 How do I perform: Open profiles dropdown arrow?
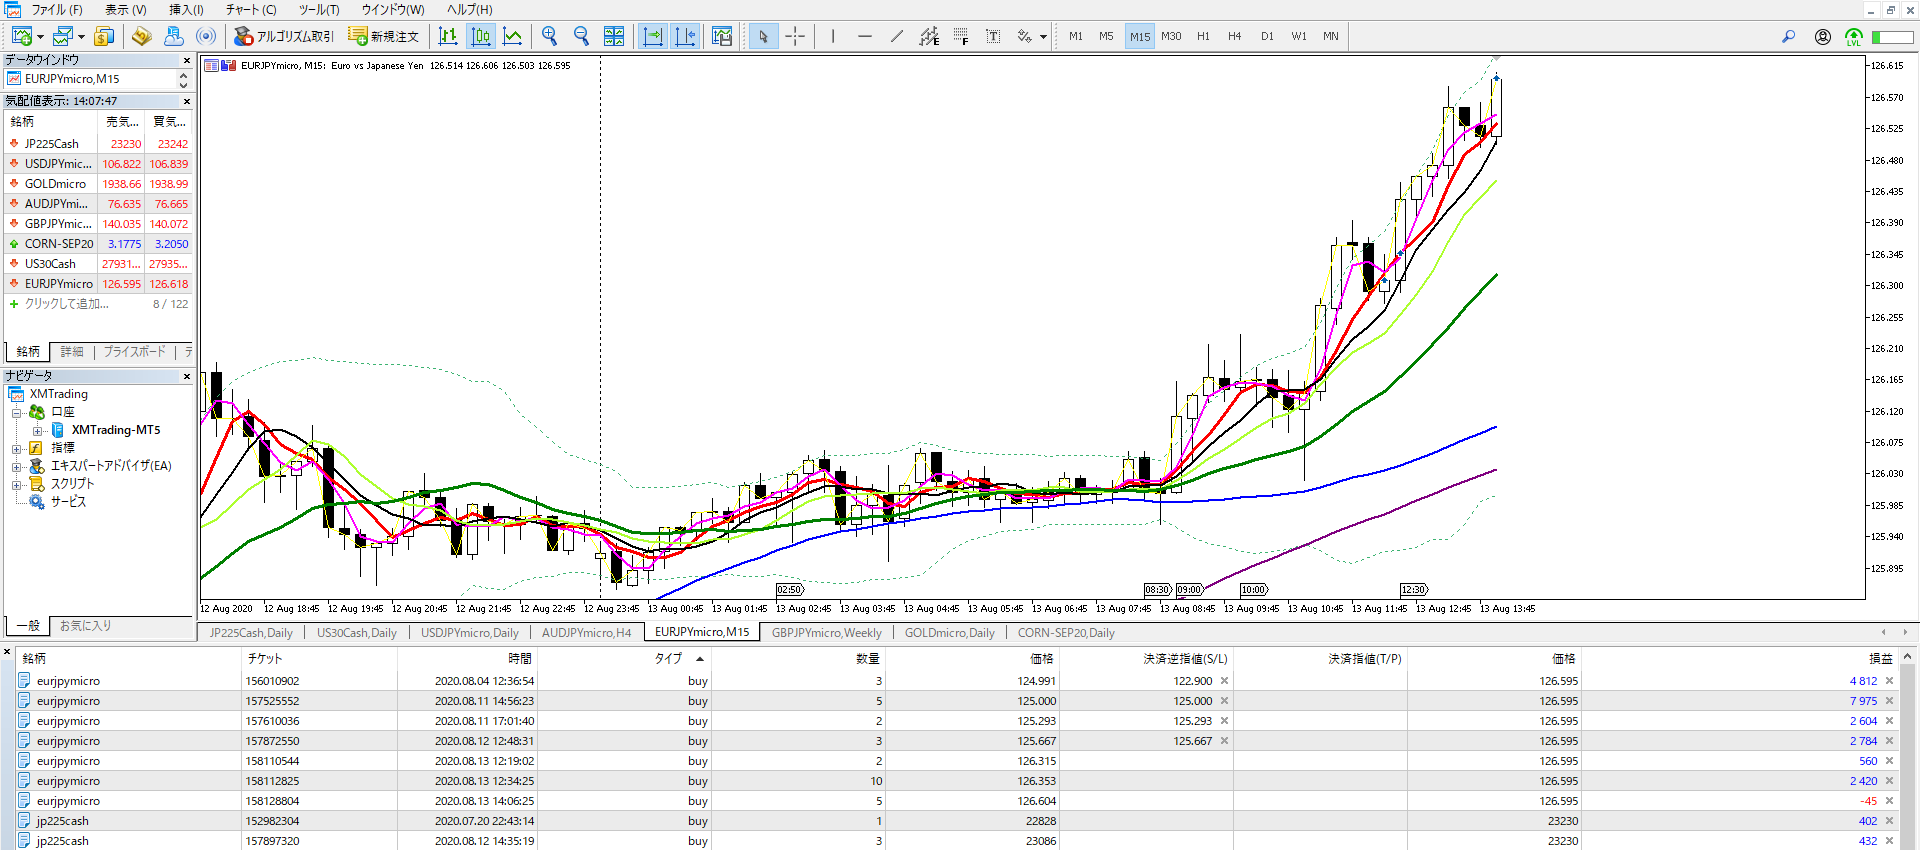81,37
